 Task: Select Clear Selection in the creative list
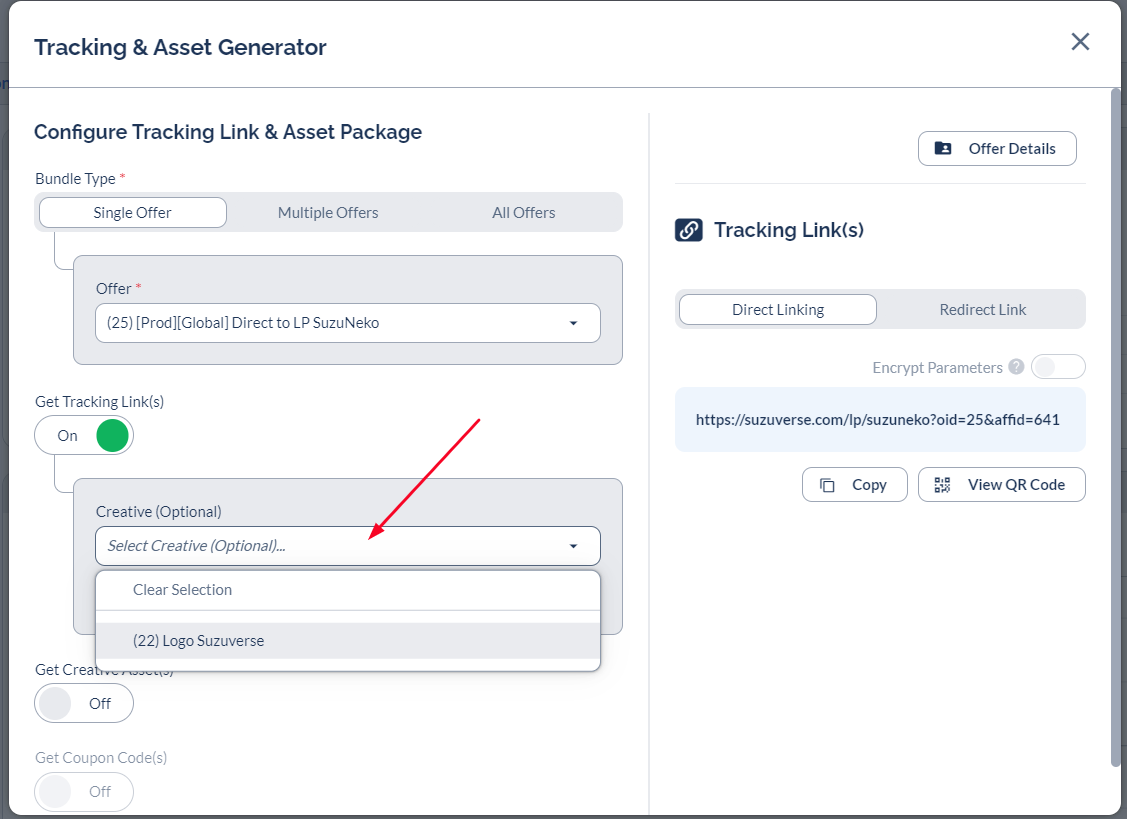click(x=347, y=590)
